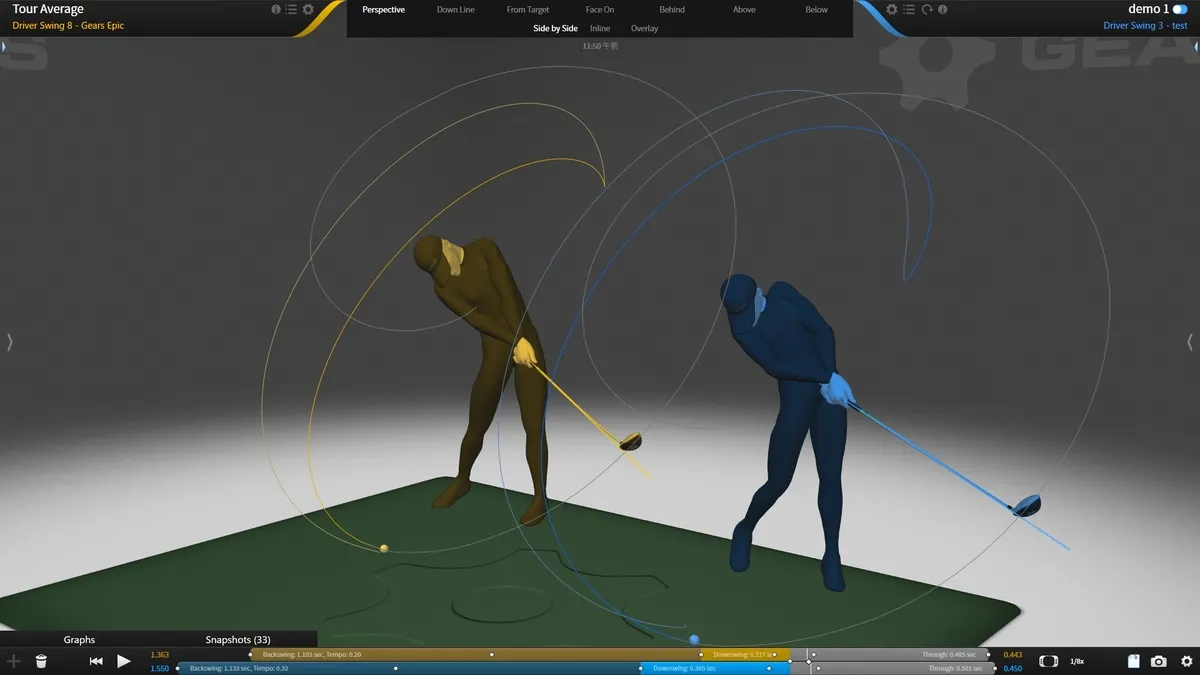Click the trash can delete icon
Screen dimensions: 1200x675
(41, 661)
